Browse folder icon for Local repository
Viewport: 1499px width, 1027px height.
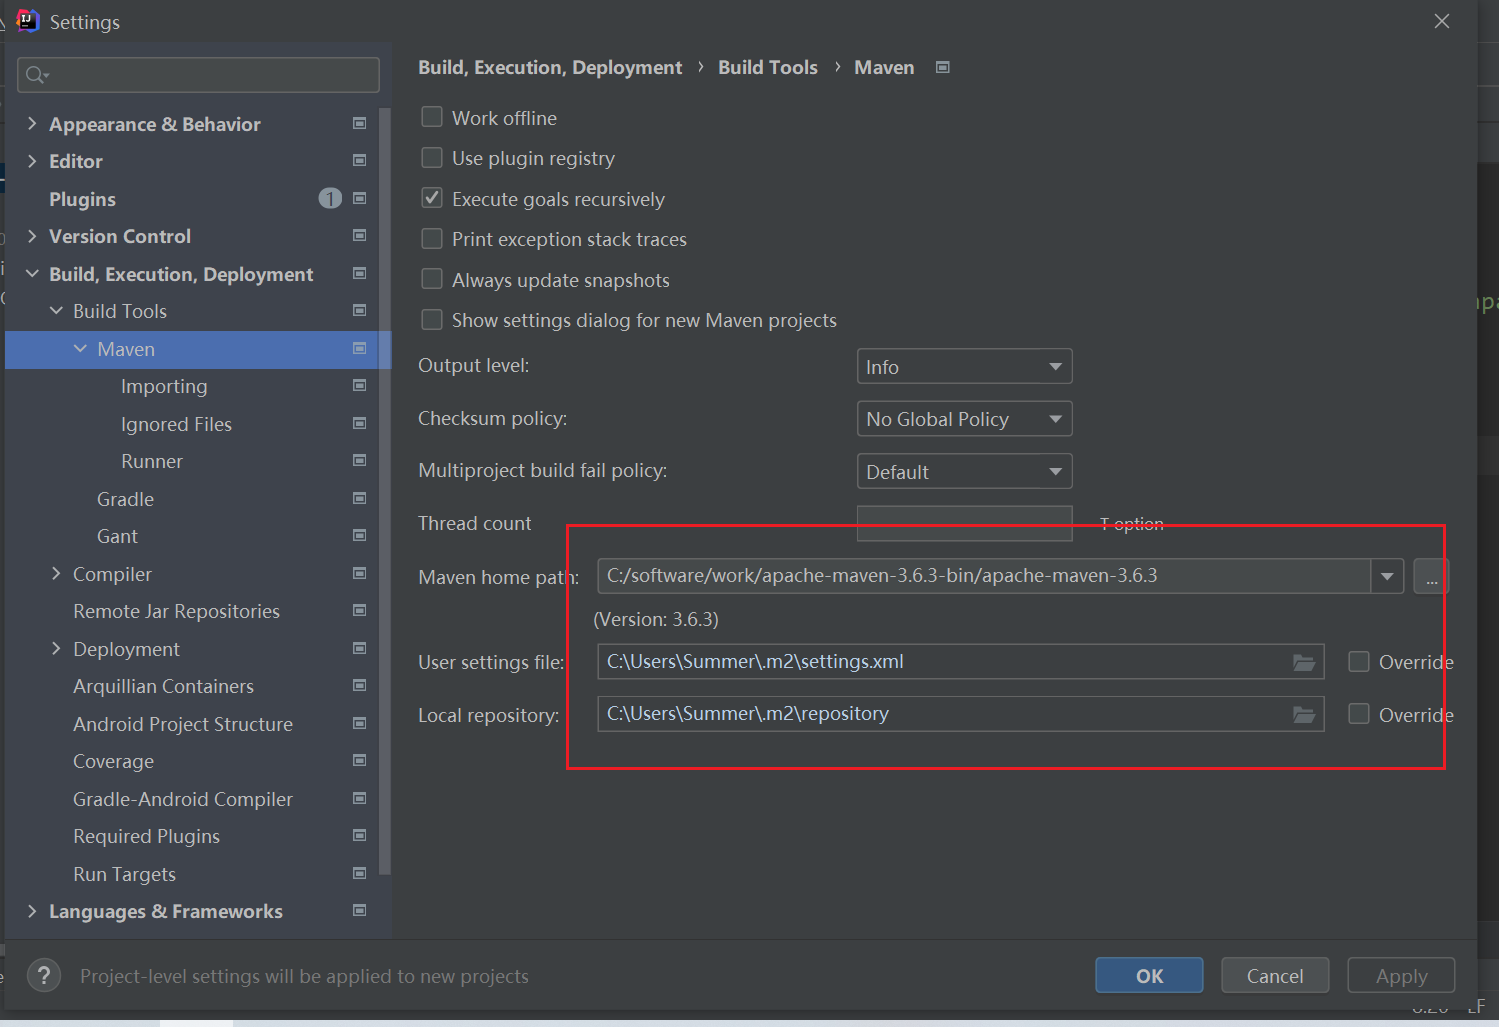1303,714
